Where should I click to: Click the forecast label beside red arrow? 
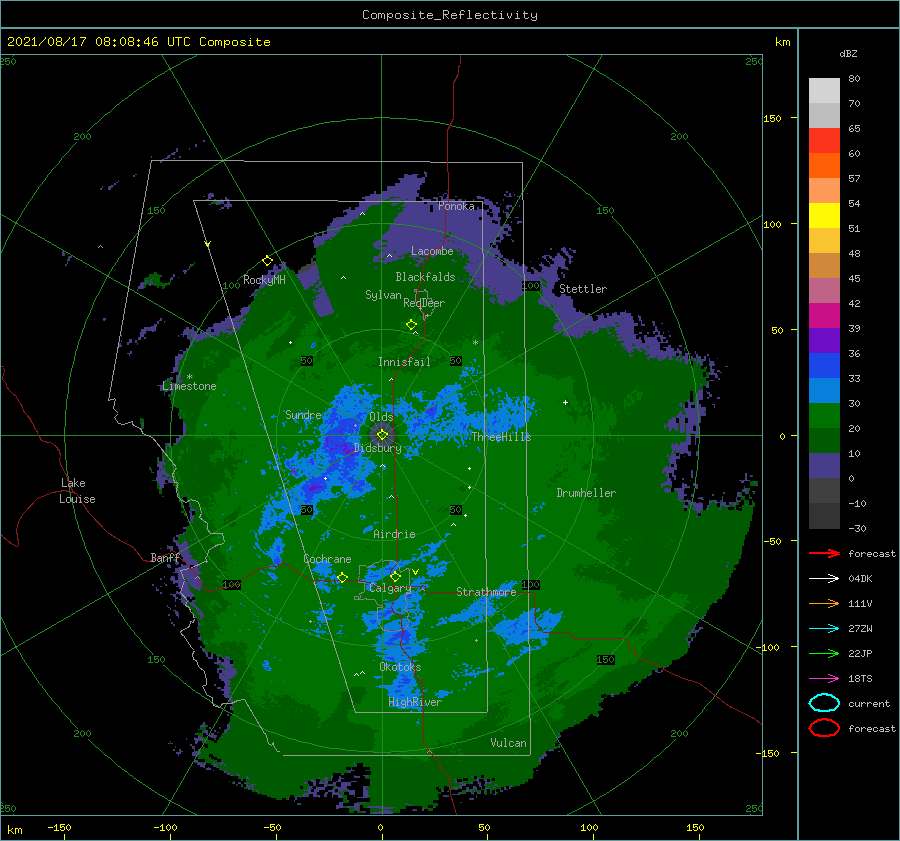[872, 553]
